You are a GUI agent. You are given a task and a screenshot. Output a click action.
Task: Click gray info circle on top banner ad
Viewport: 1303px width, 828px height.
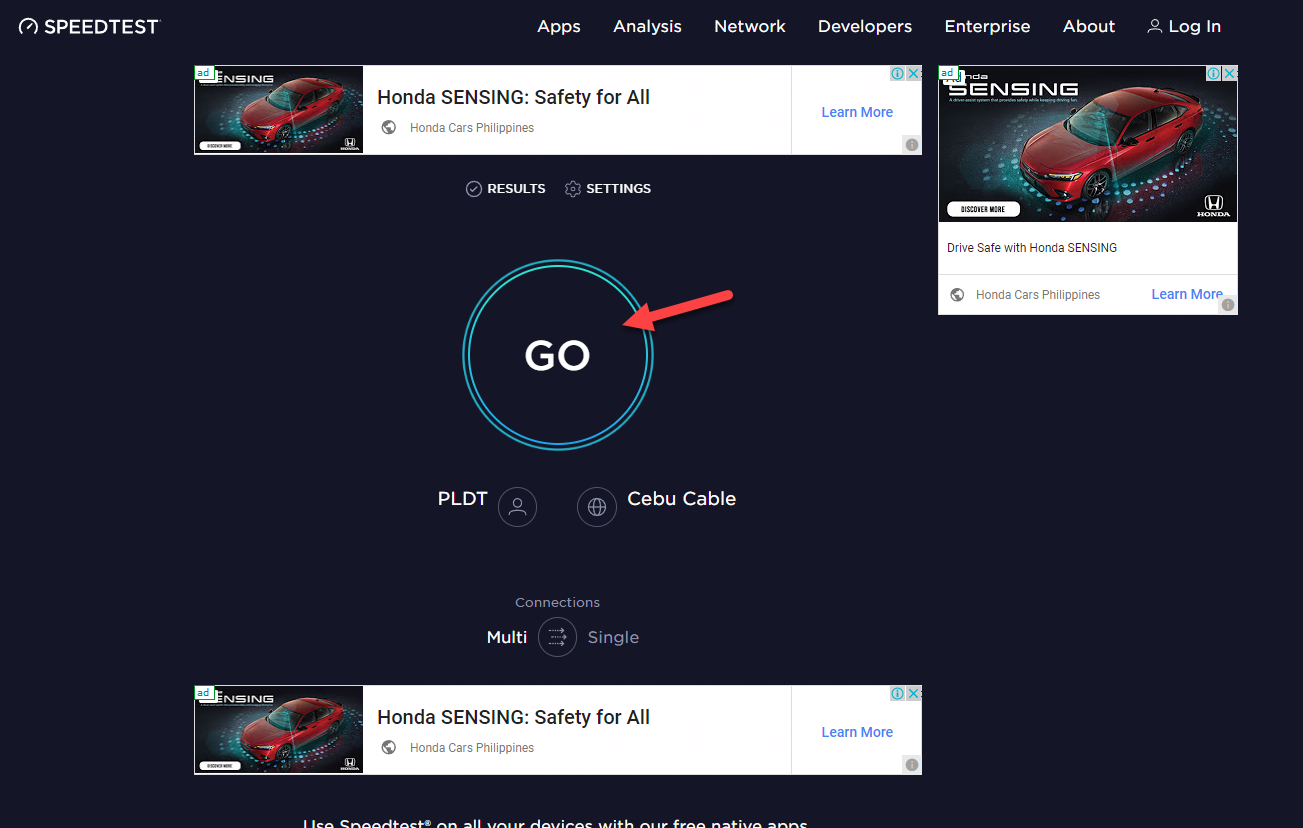(x=912, y=145)
